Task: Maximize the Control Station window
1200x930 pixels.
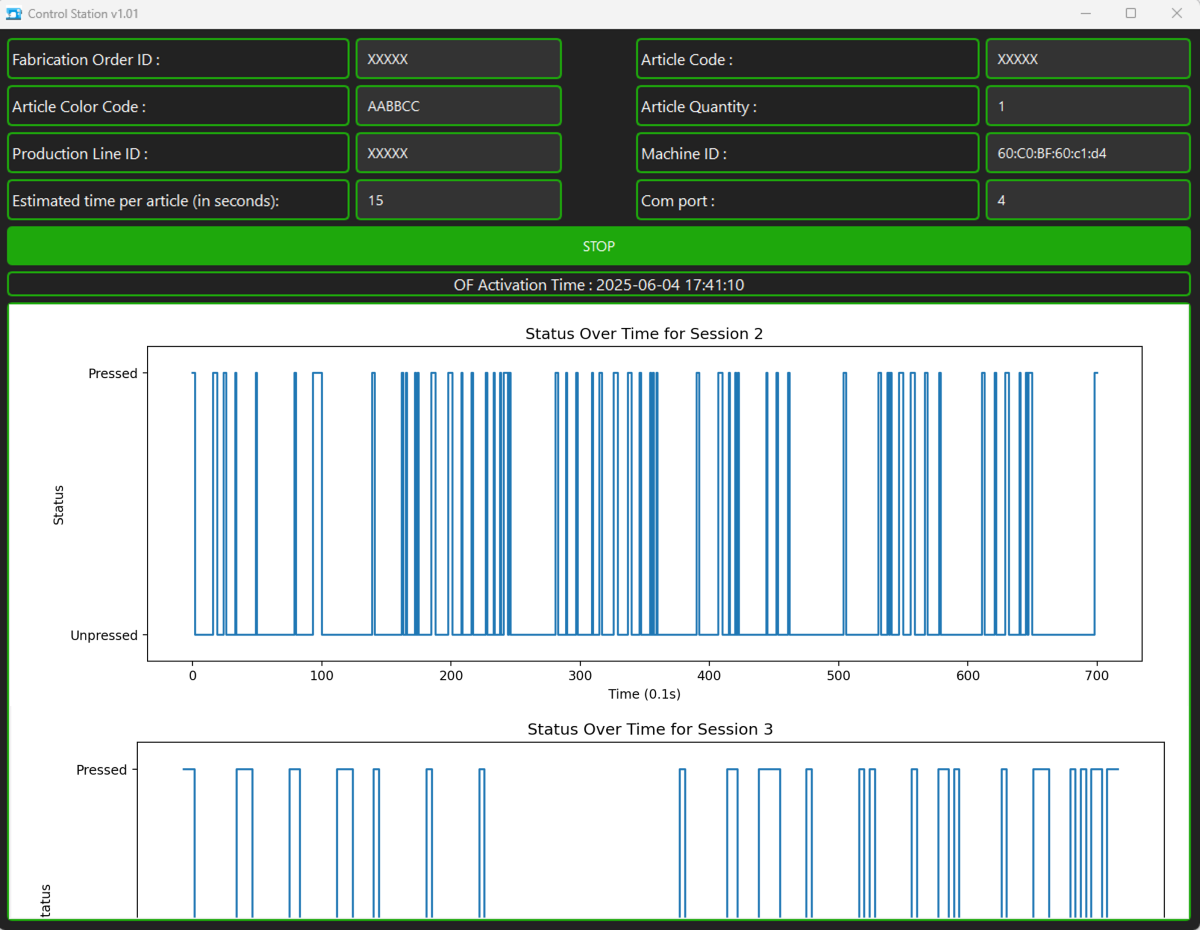Action: click(x=1131, y=13)
